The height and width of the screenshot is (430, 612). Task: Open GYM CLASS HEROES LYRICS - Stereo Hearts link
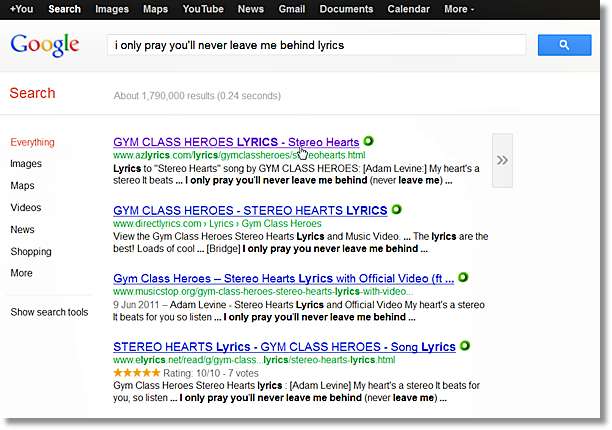(x=236, y=142)
